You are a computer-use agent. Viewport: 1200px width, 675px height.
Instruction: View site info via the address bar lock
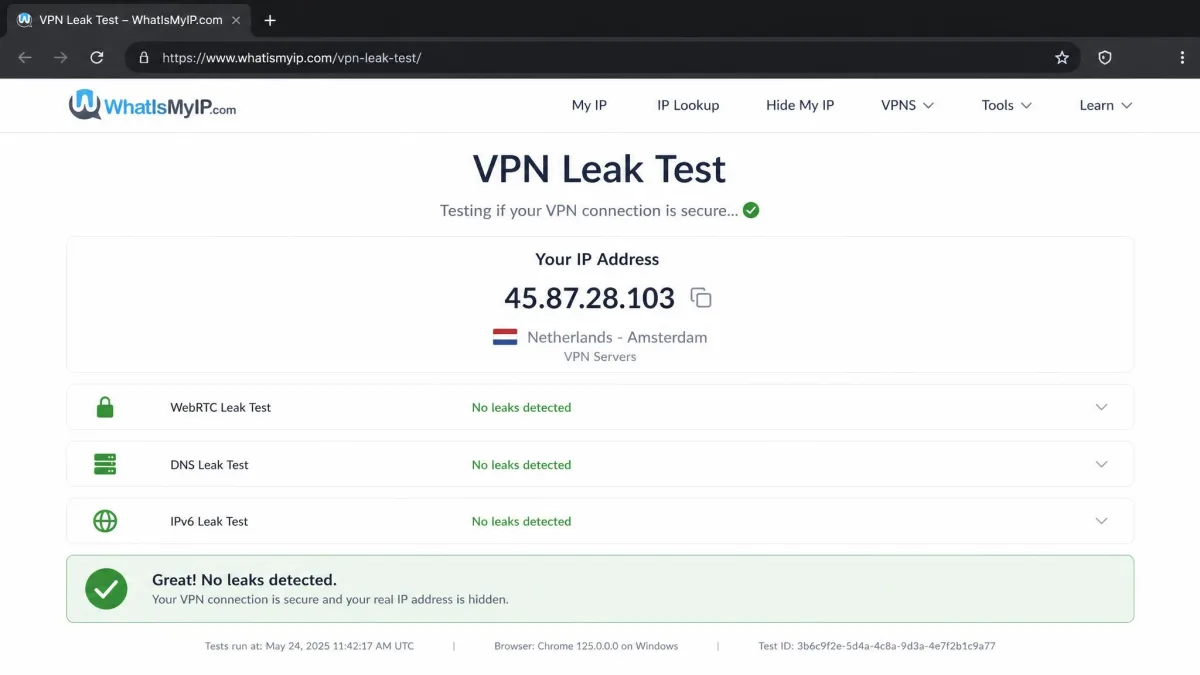coord(144,58)
